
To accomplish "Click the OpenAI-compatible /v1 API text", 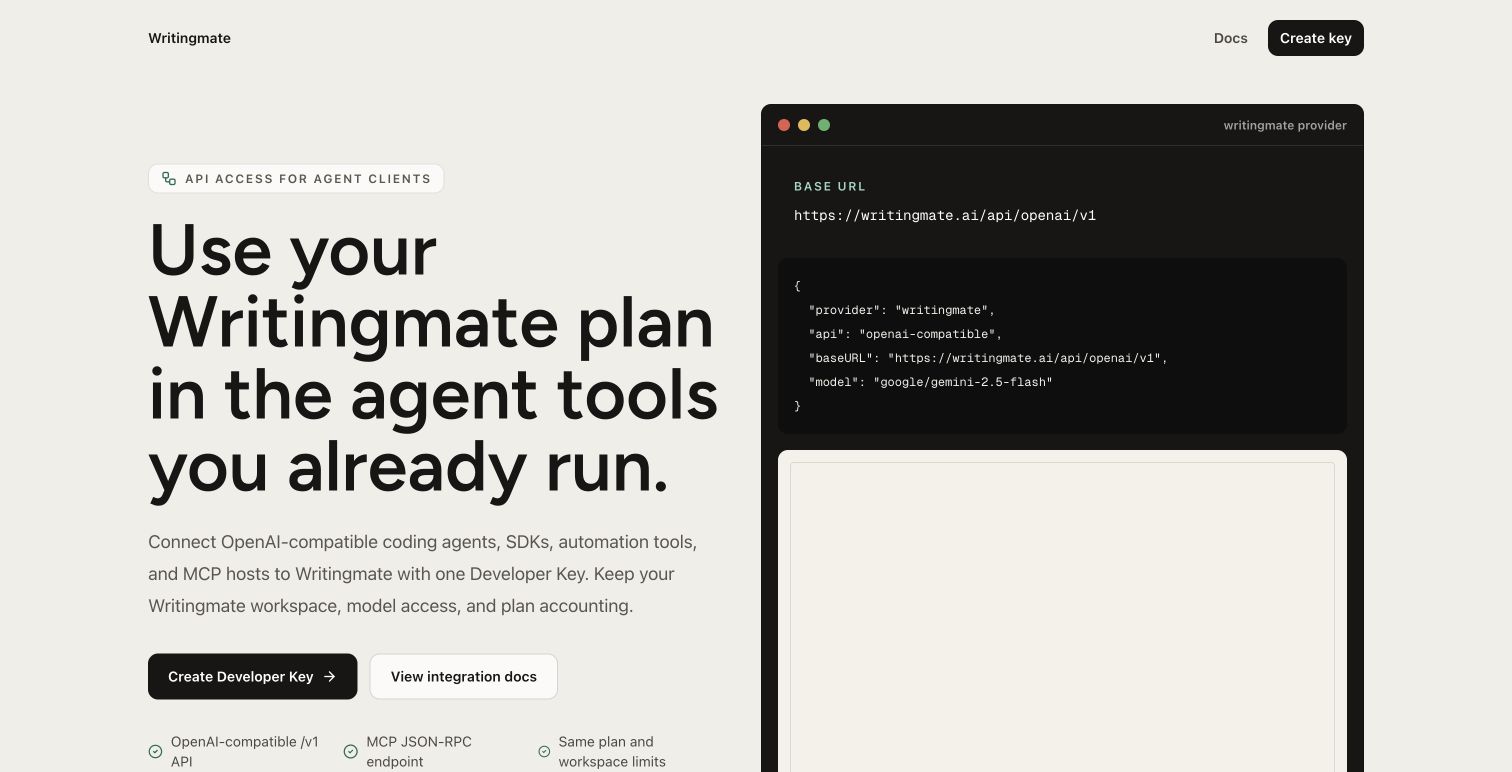I will pos(245,751).
